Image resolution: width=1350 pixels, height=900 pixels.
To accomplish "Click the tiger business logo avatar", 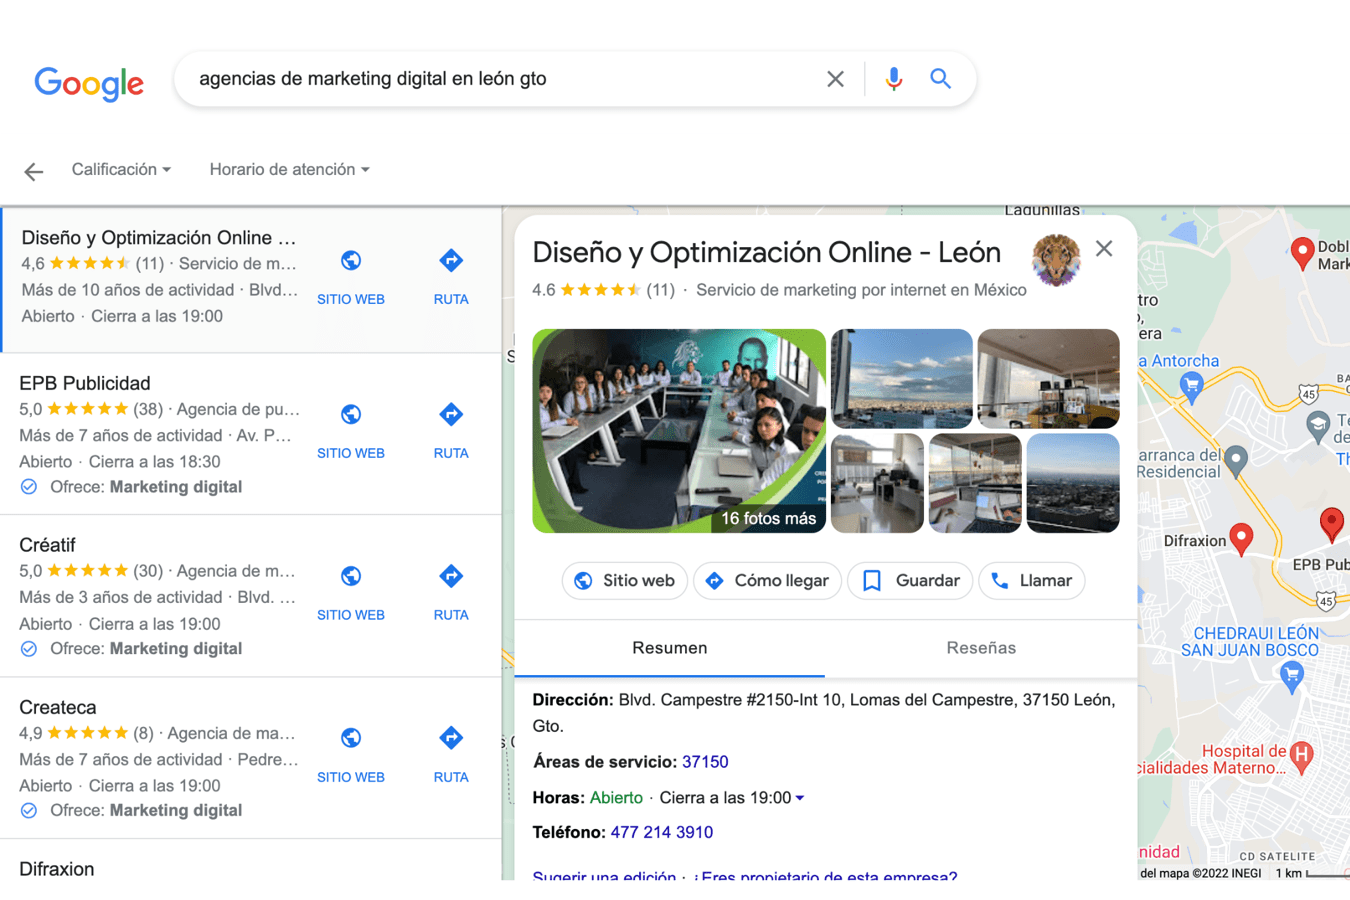I will pyautogui.click(x=1056, y=260).
